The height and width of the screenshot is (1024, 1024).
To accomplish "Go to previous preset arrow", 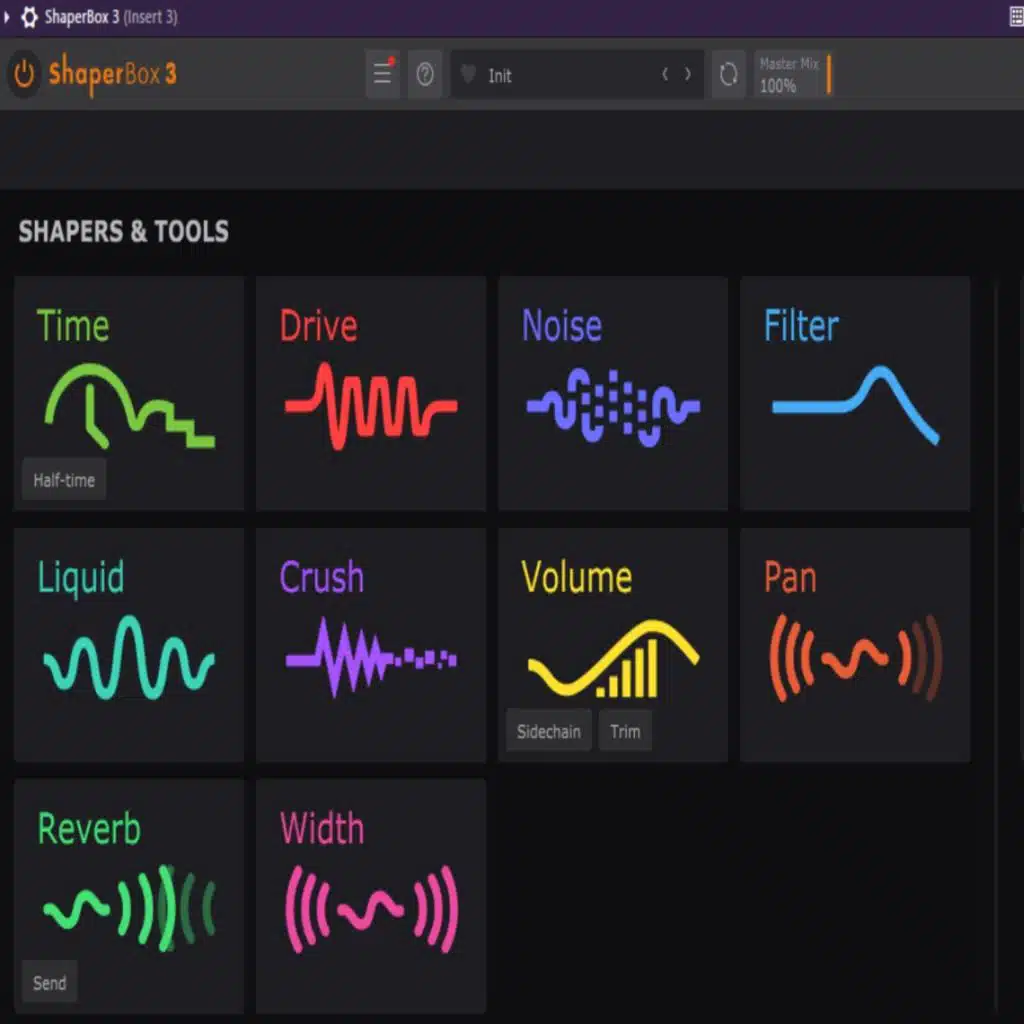I will point(665,74).
